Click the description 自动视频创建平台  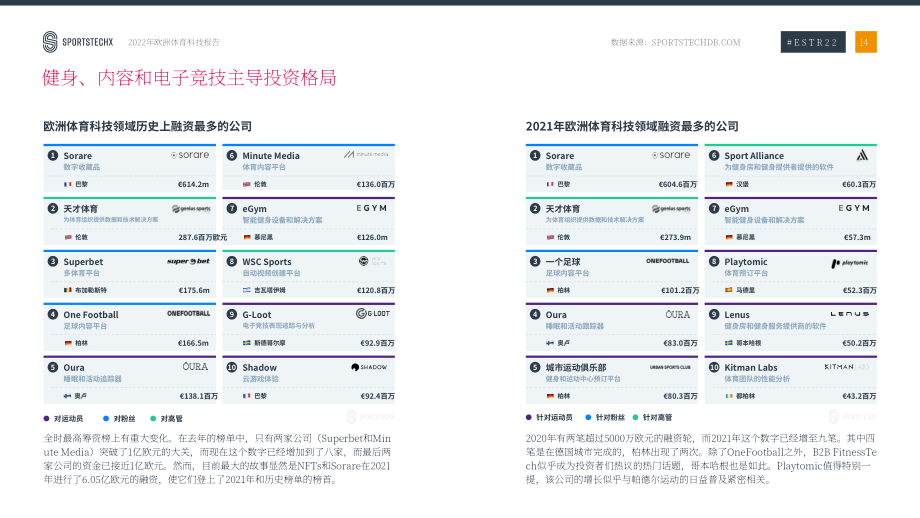point(271,273)
